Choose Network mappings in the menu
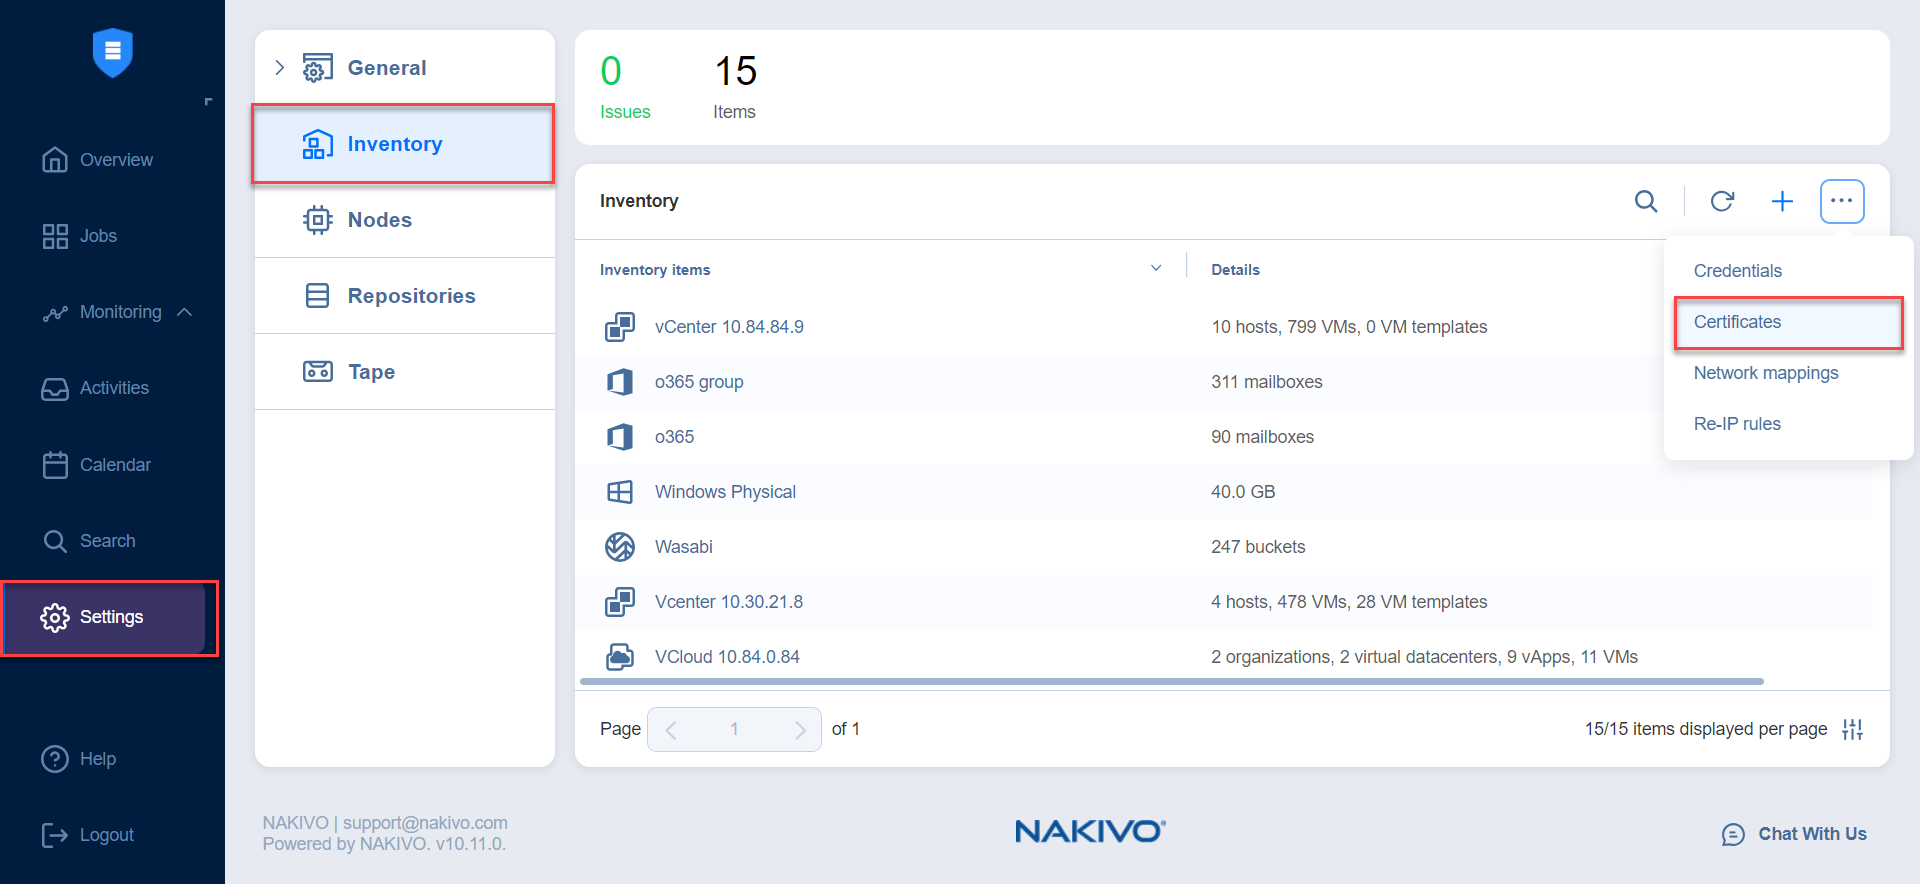 tap(1765, 373)
